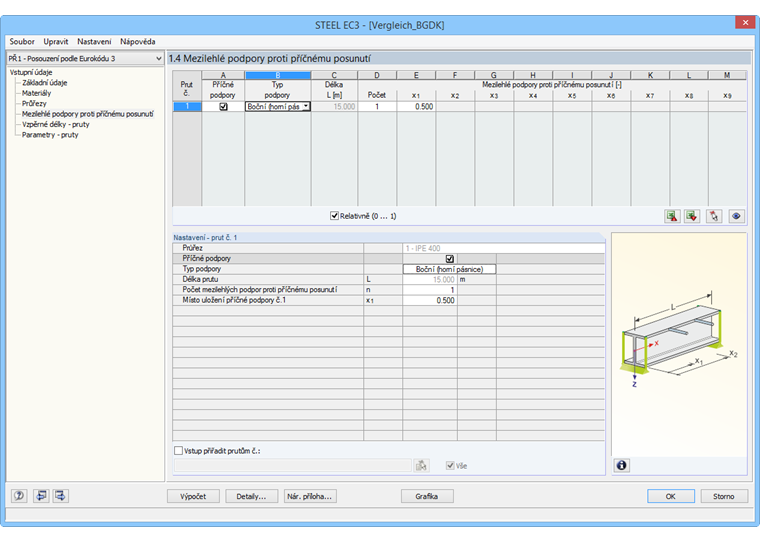
Task: Select Vstupní údaje tree node
Action: click(31, 72)
